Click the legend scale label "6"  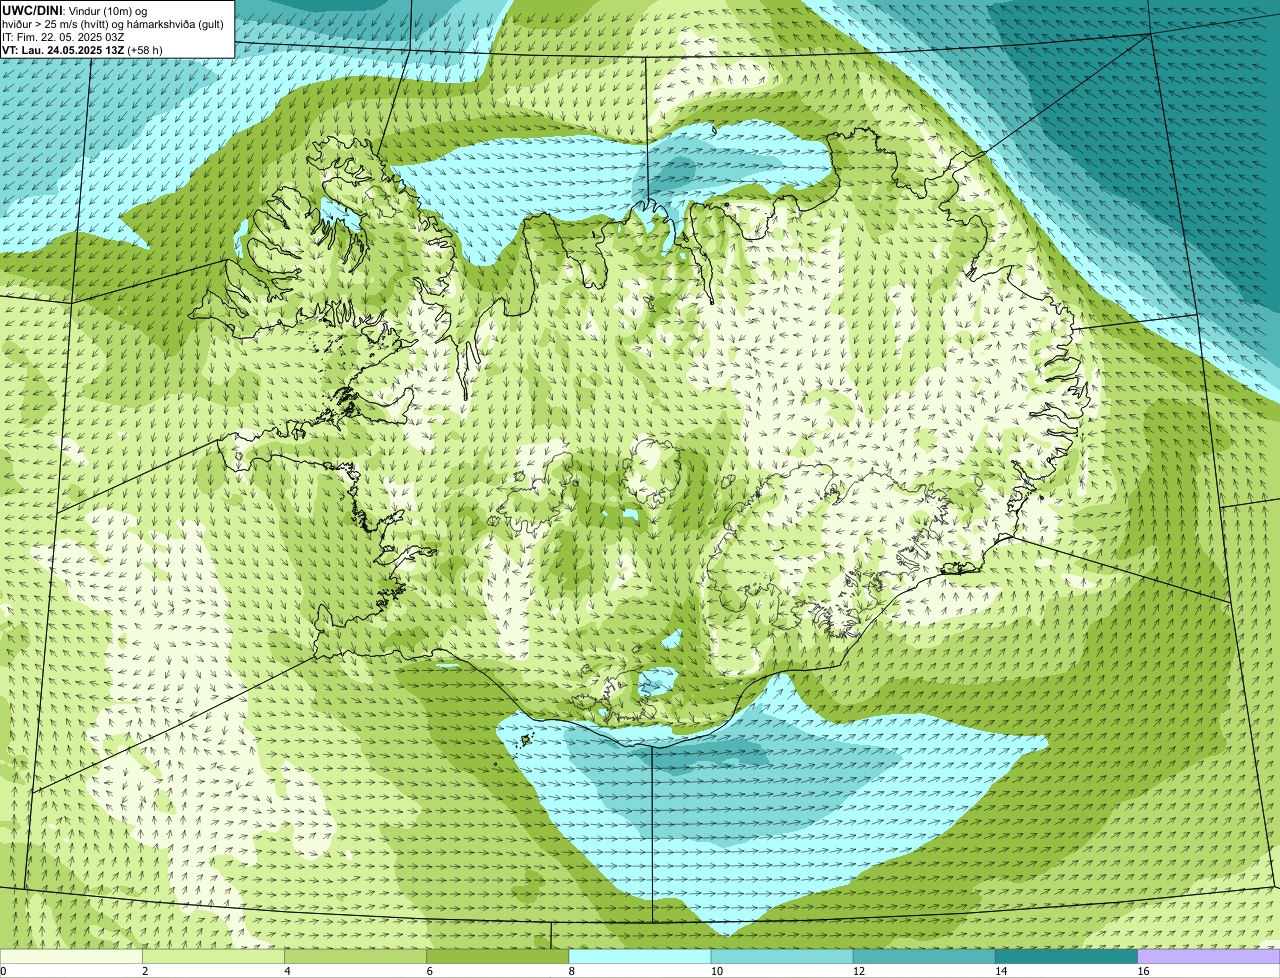click(x=430, y=971)
